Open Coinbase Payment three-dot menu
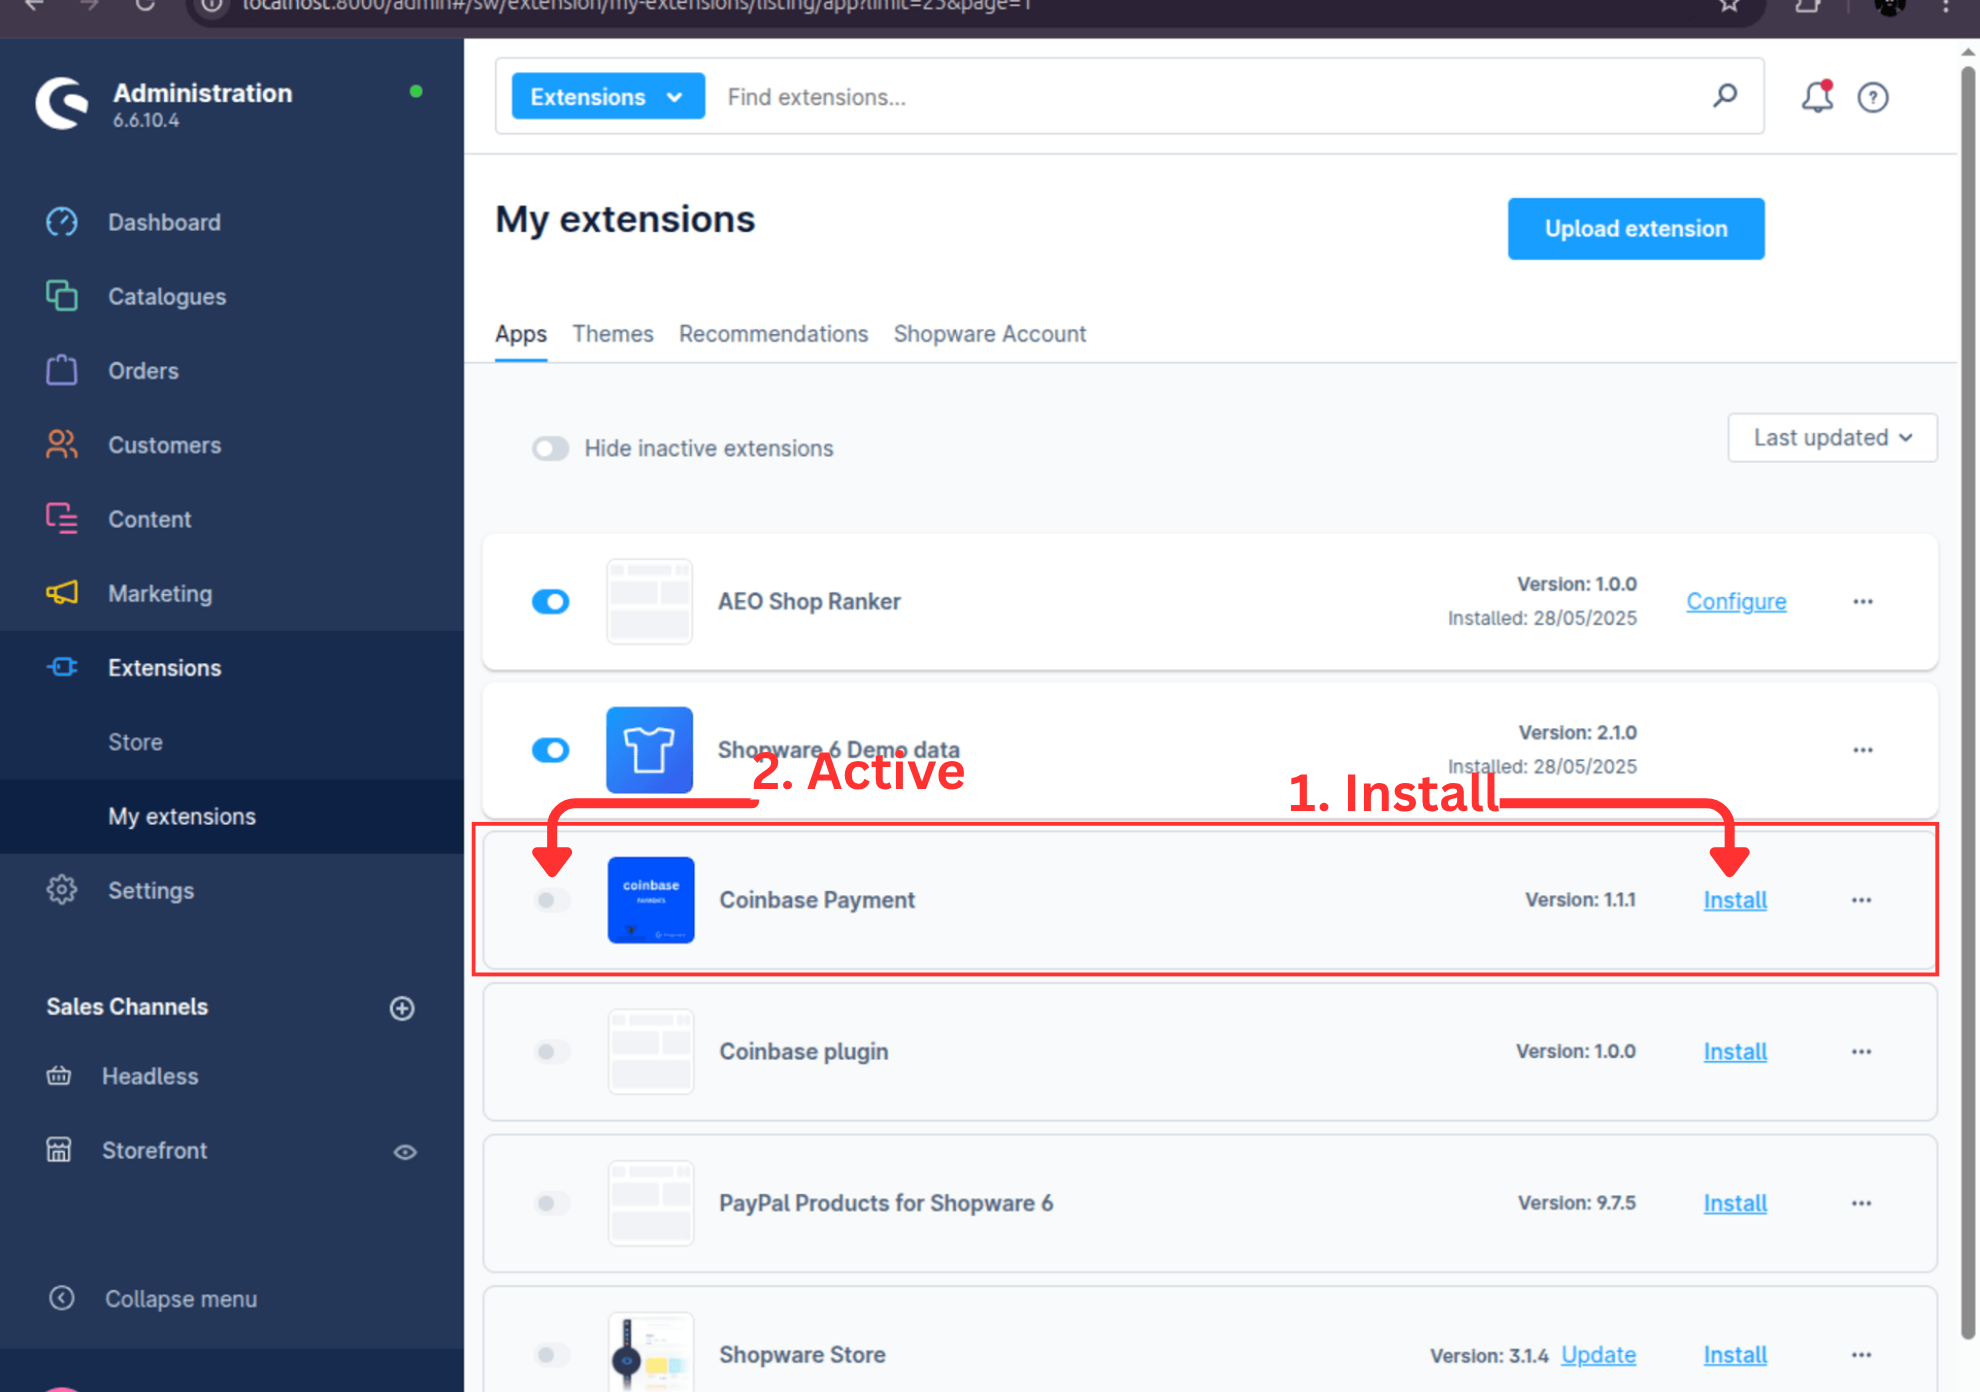This screenshot has width=1980, height=1392. pos(1861,900)
